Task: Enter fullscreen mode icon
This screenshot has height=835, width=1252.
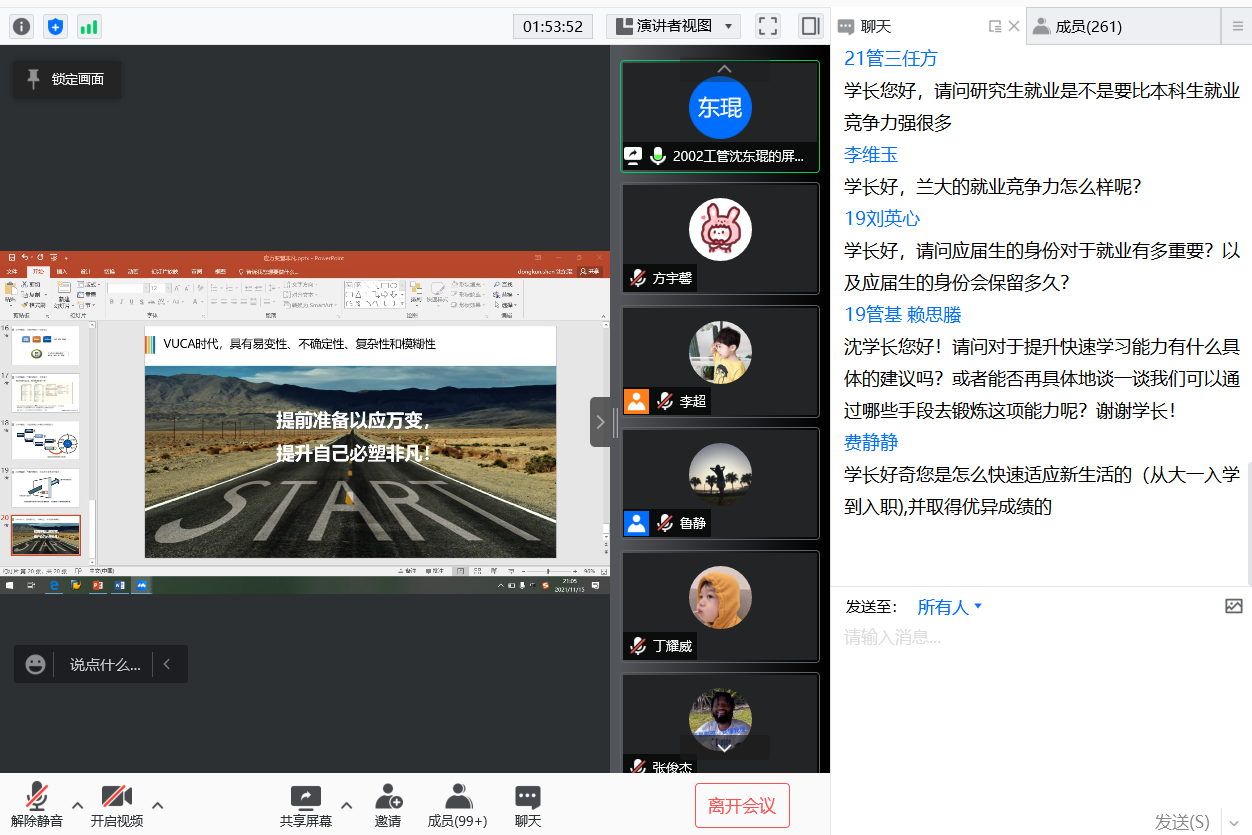Action: point(767,26)
